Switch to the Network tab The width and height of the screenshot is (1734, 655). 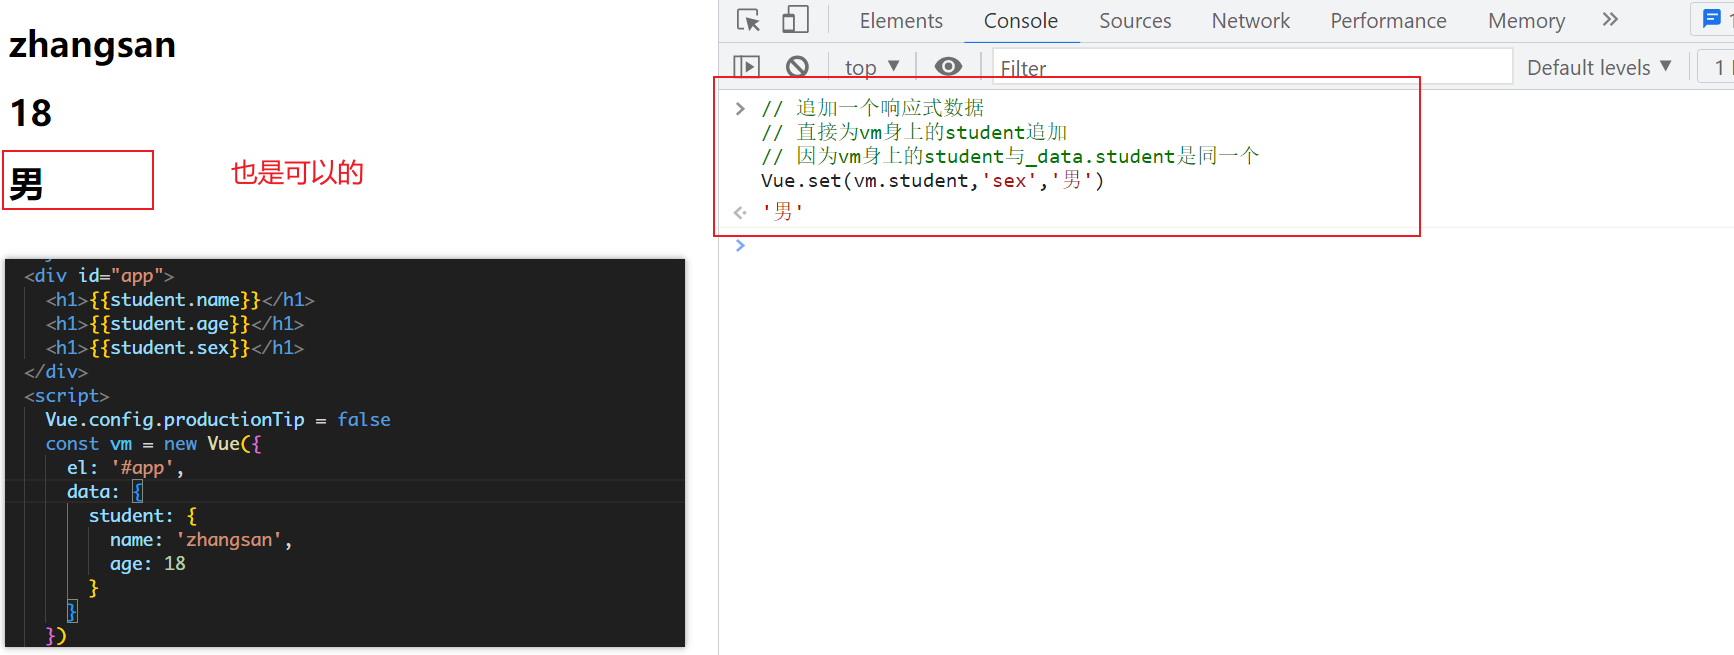[1250, 21]
